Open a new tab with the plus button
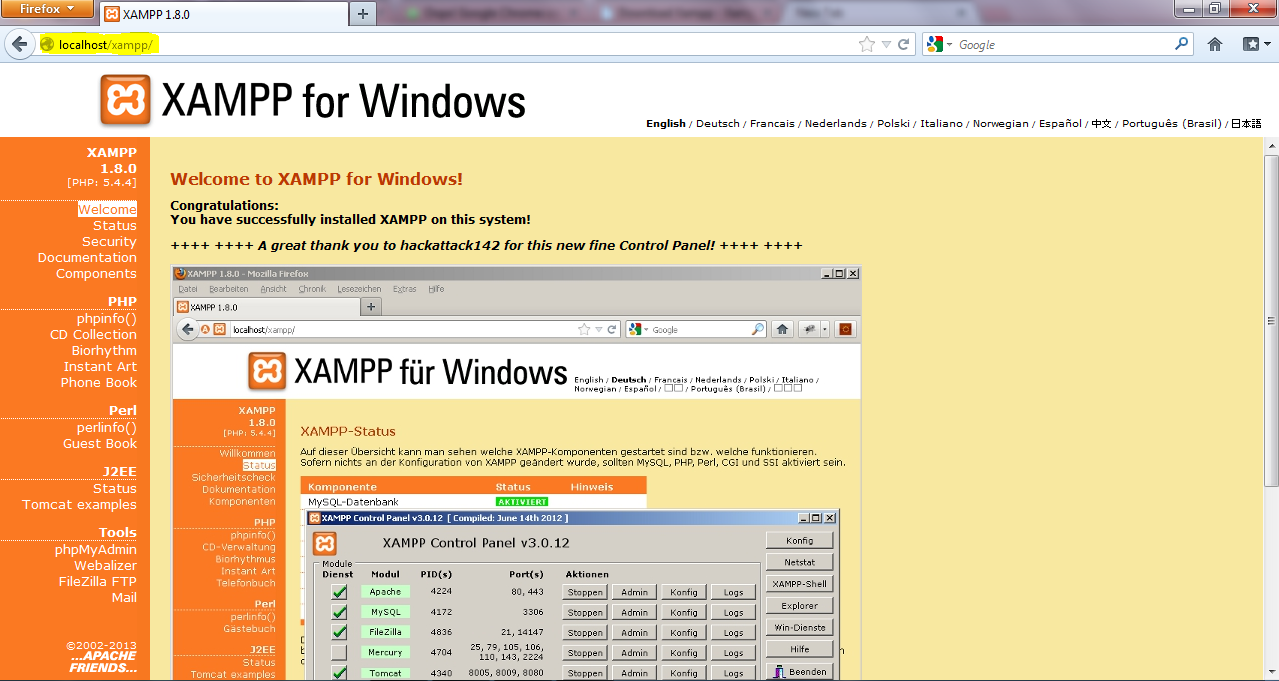Image resolution: width=1279 pixels, height=681 pixels. pyautogui.click(x=362, y=14)
